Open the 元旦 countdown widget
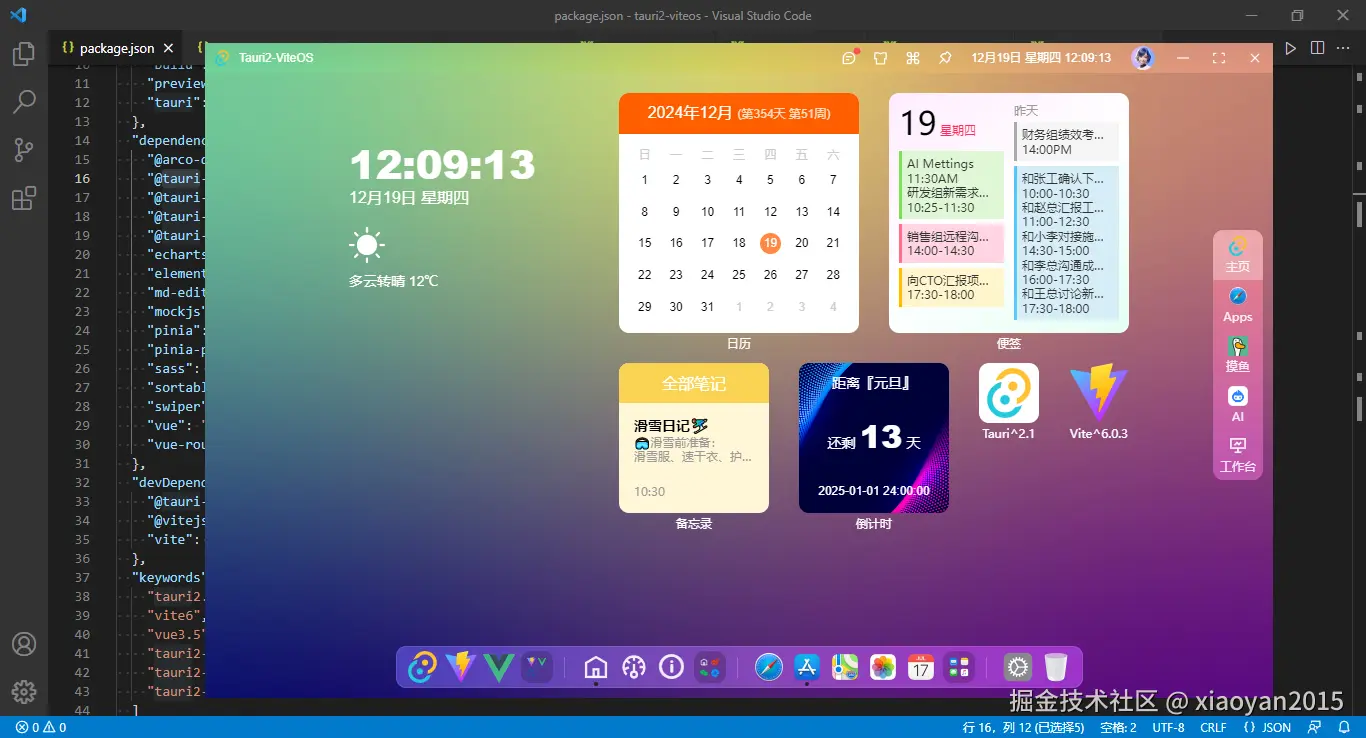 pyautogui.click(x=874, y=438)
